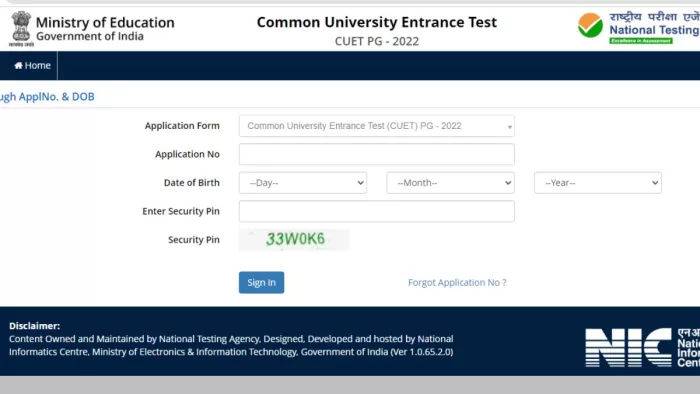Open the Day dropdown for date of birth

pyautogui.click(x=303, y=183)
